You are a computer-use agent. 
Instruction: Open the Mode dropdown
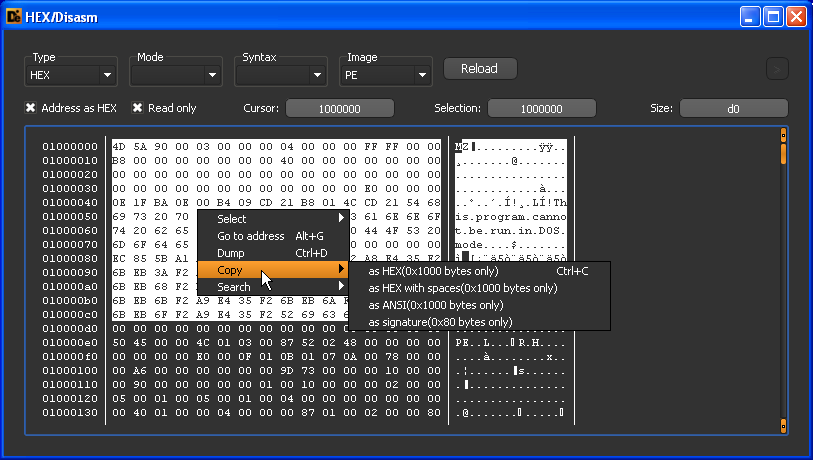click(177, 74)
